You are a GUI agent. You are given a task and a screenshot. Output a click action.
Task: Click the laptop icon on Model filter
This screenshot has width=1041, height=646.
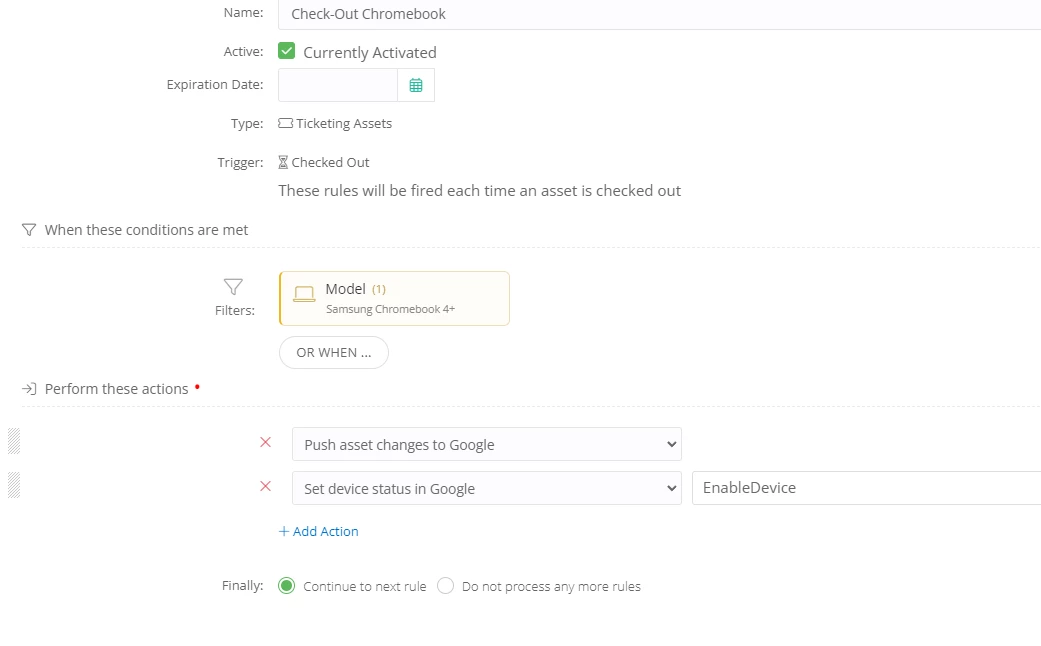tap(304, 294)
